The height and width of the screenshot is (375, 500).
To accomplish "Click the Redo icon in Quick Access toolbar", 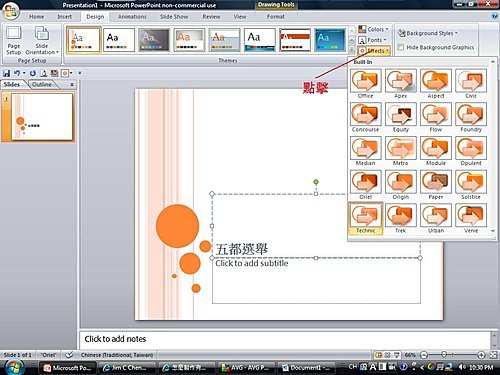I will click(33, 73).
